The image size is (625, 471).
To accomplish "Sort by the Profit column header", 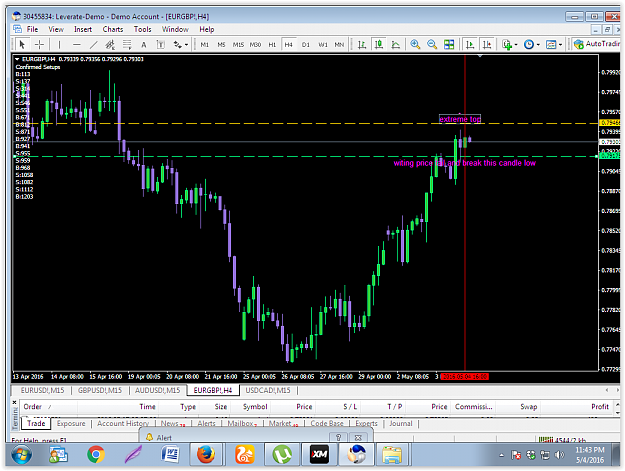I will point(580,406).
